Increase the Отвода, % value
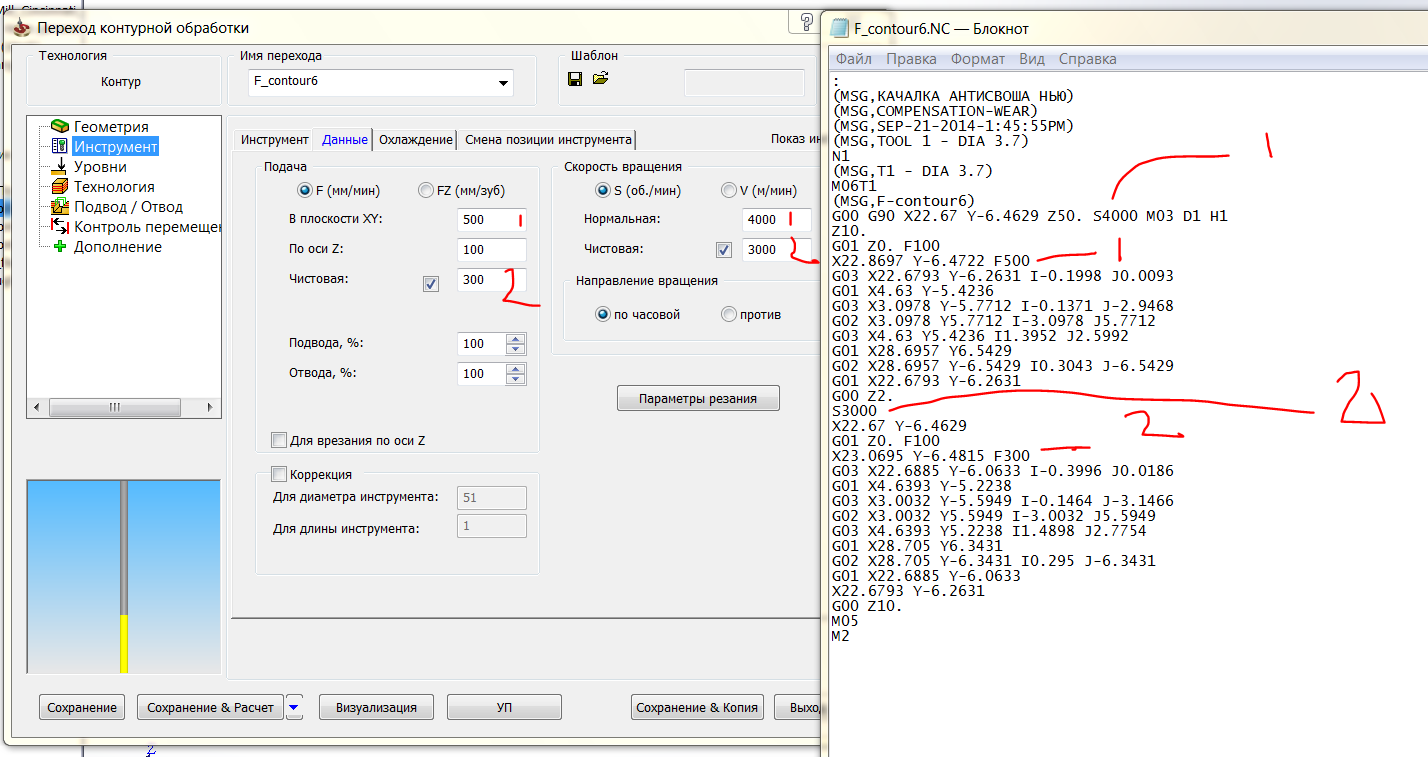 [x=516, y=368]
